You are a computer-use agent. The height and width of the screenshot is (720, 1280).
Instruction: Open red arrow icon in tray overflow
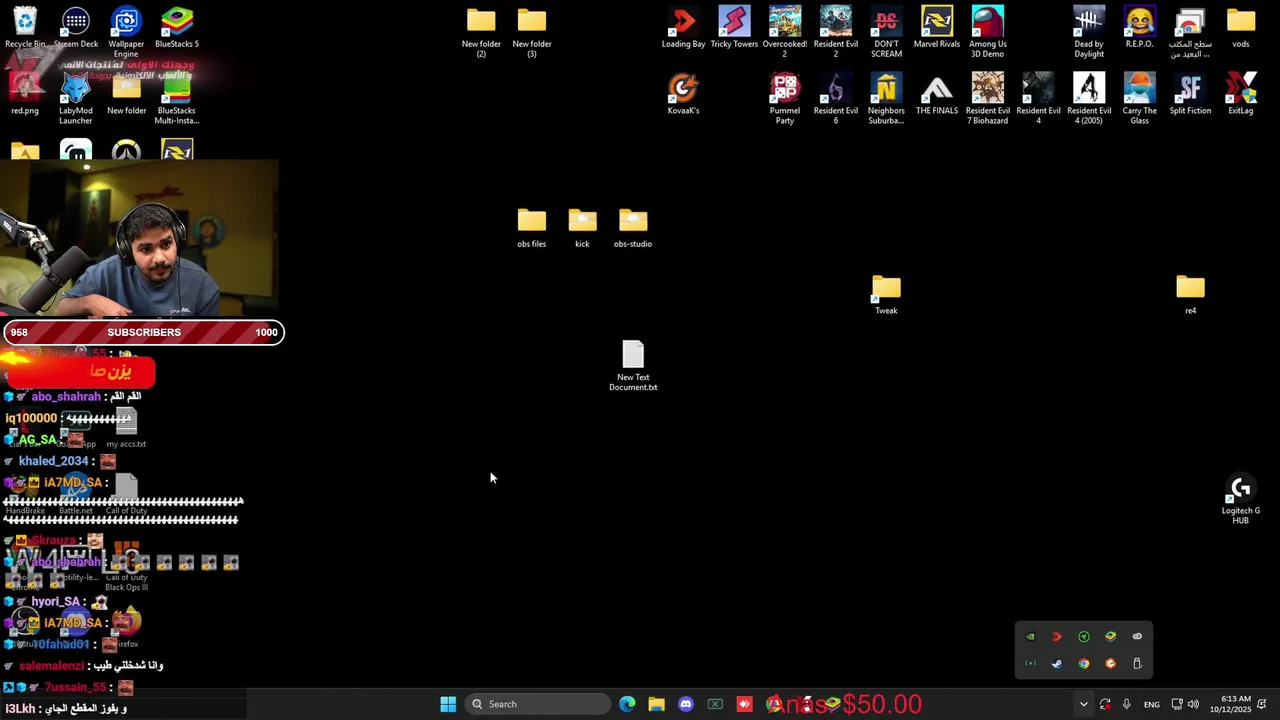pos(1057,637)
